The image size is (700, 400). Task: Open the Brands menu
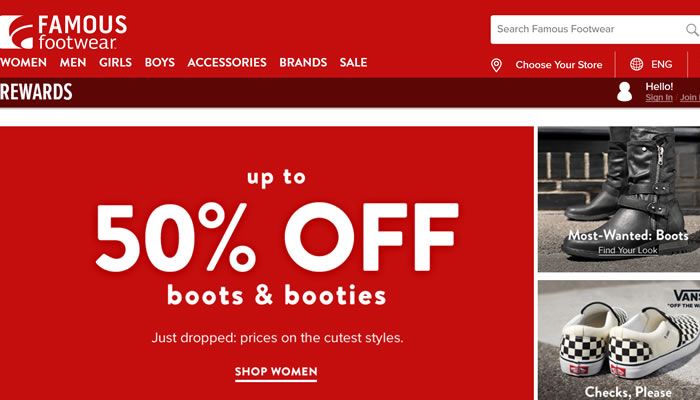point(303,62)
